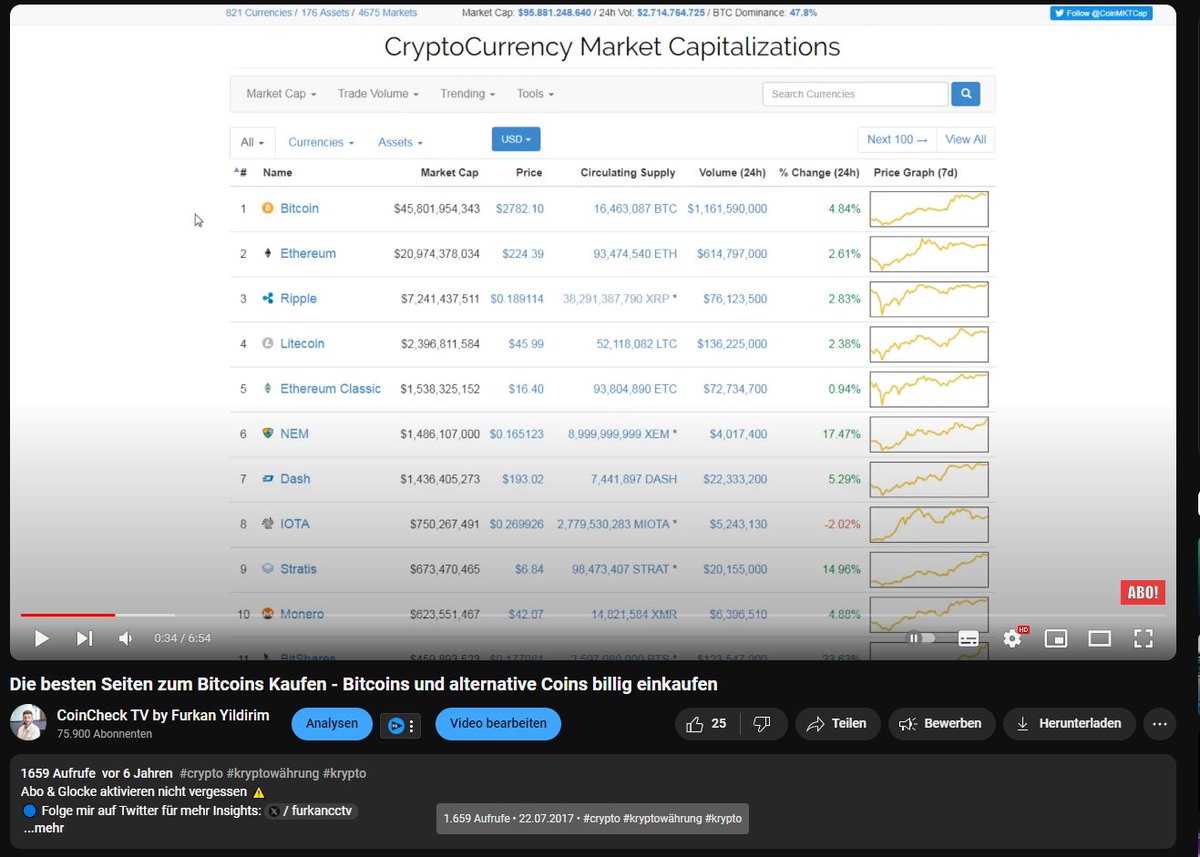Click the NEM shield icon

[x=267, y=433]
